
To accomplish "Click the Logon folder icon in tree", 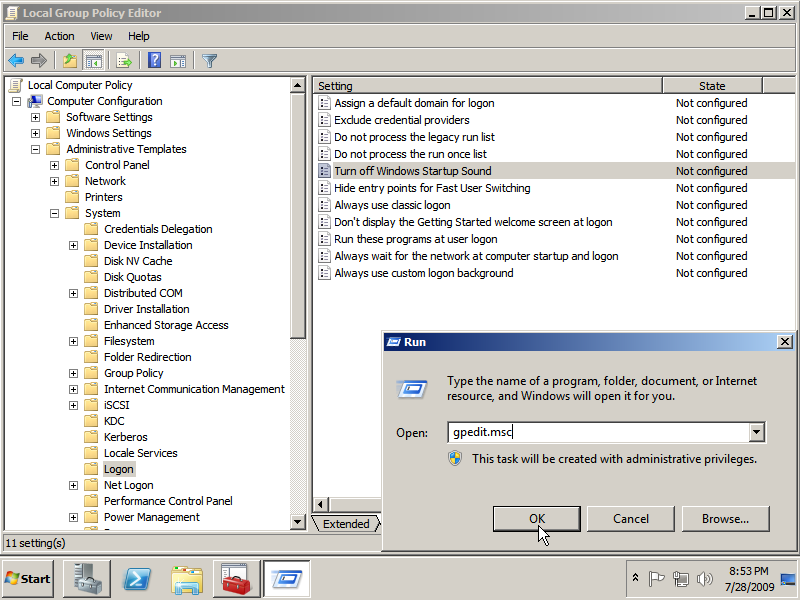I will tap(91, 469).
